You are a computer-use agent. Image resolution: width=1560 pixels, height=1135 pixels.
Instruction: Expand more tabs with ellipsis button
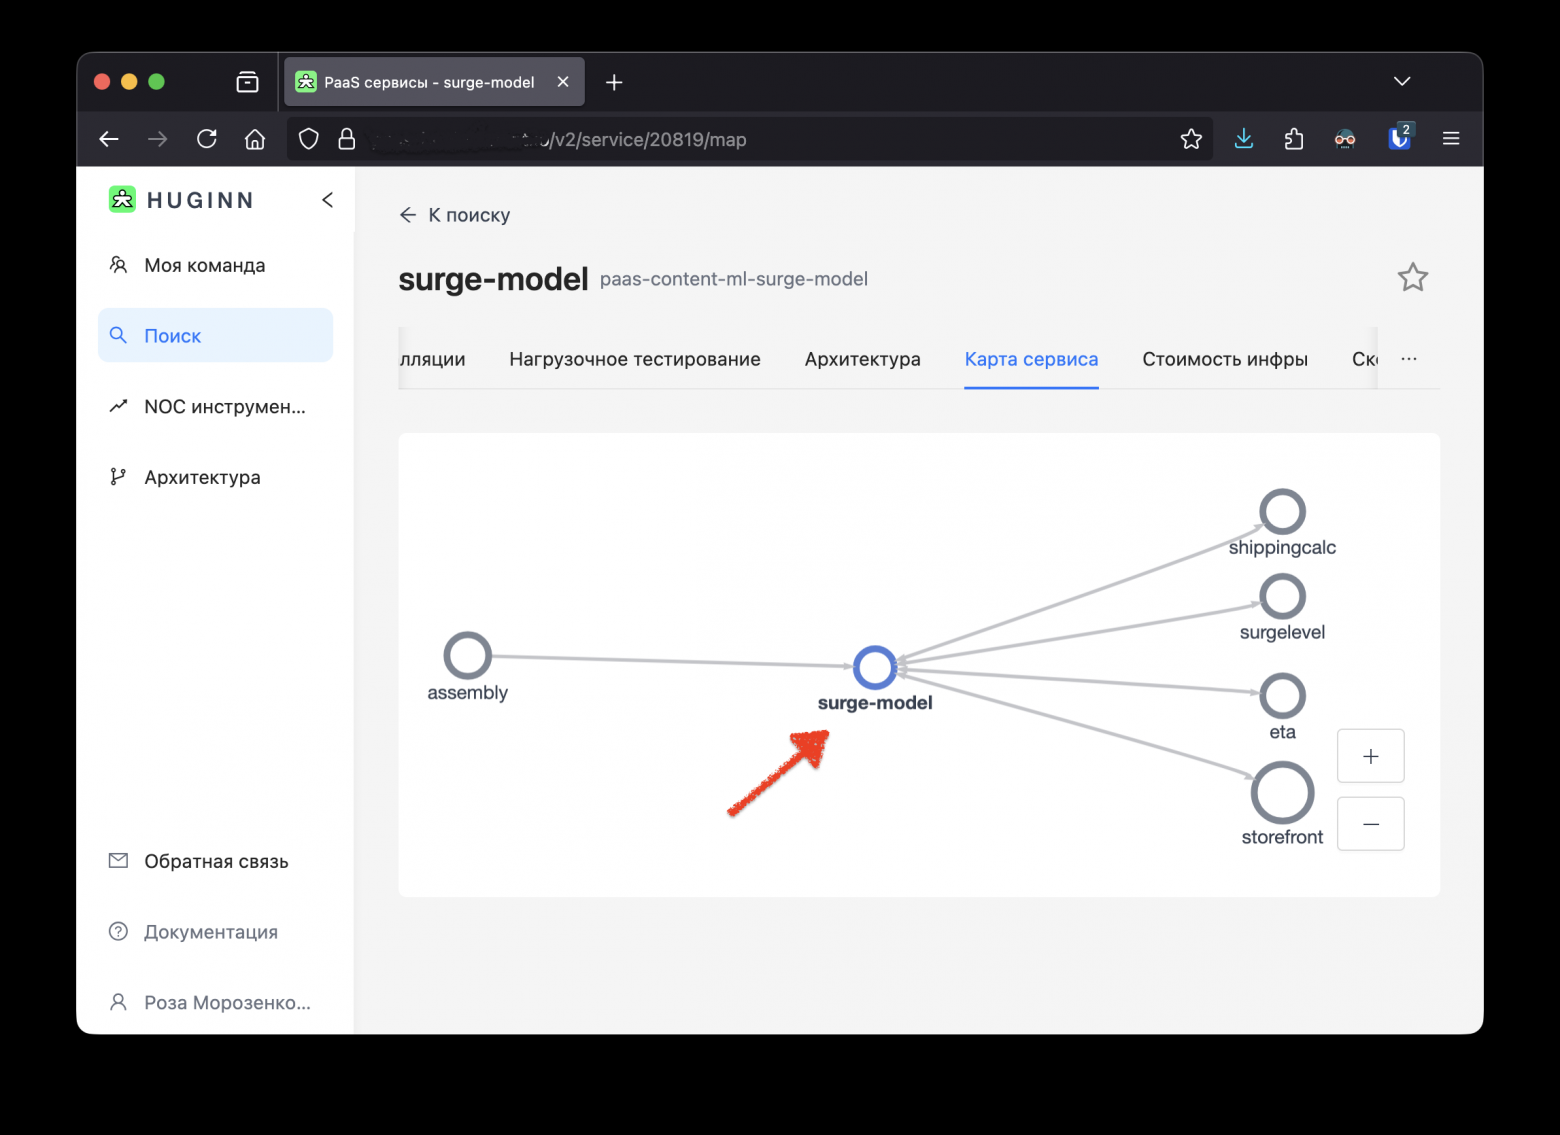(x=1409, y=359)
